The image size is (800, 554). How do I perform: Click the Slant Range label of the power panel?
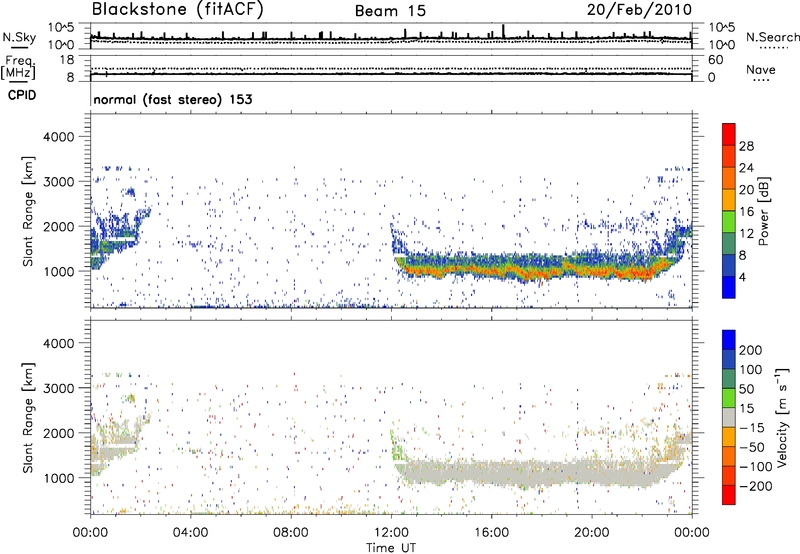[28, 211]
